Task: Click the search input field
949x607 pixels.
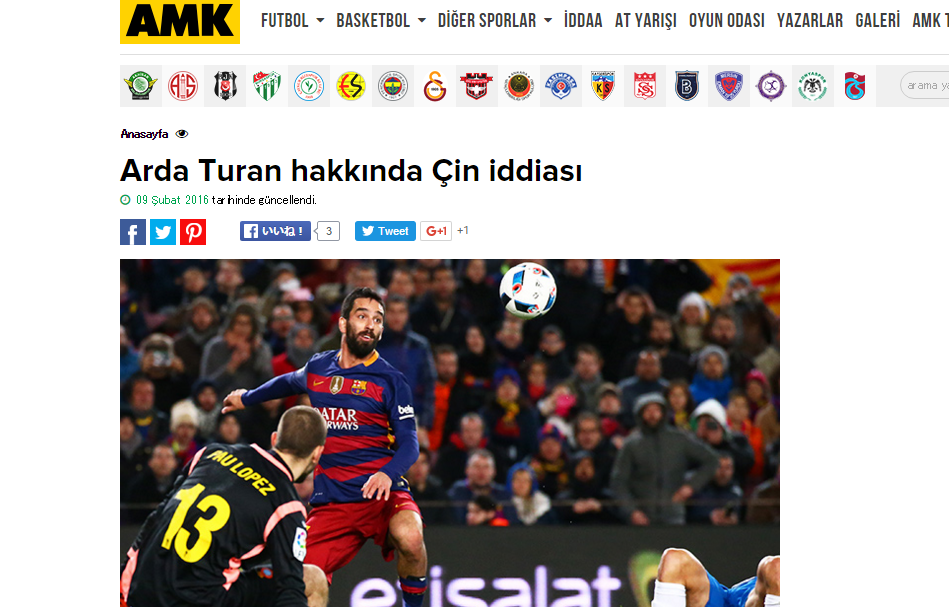Action: (925, 85)
